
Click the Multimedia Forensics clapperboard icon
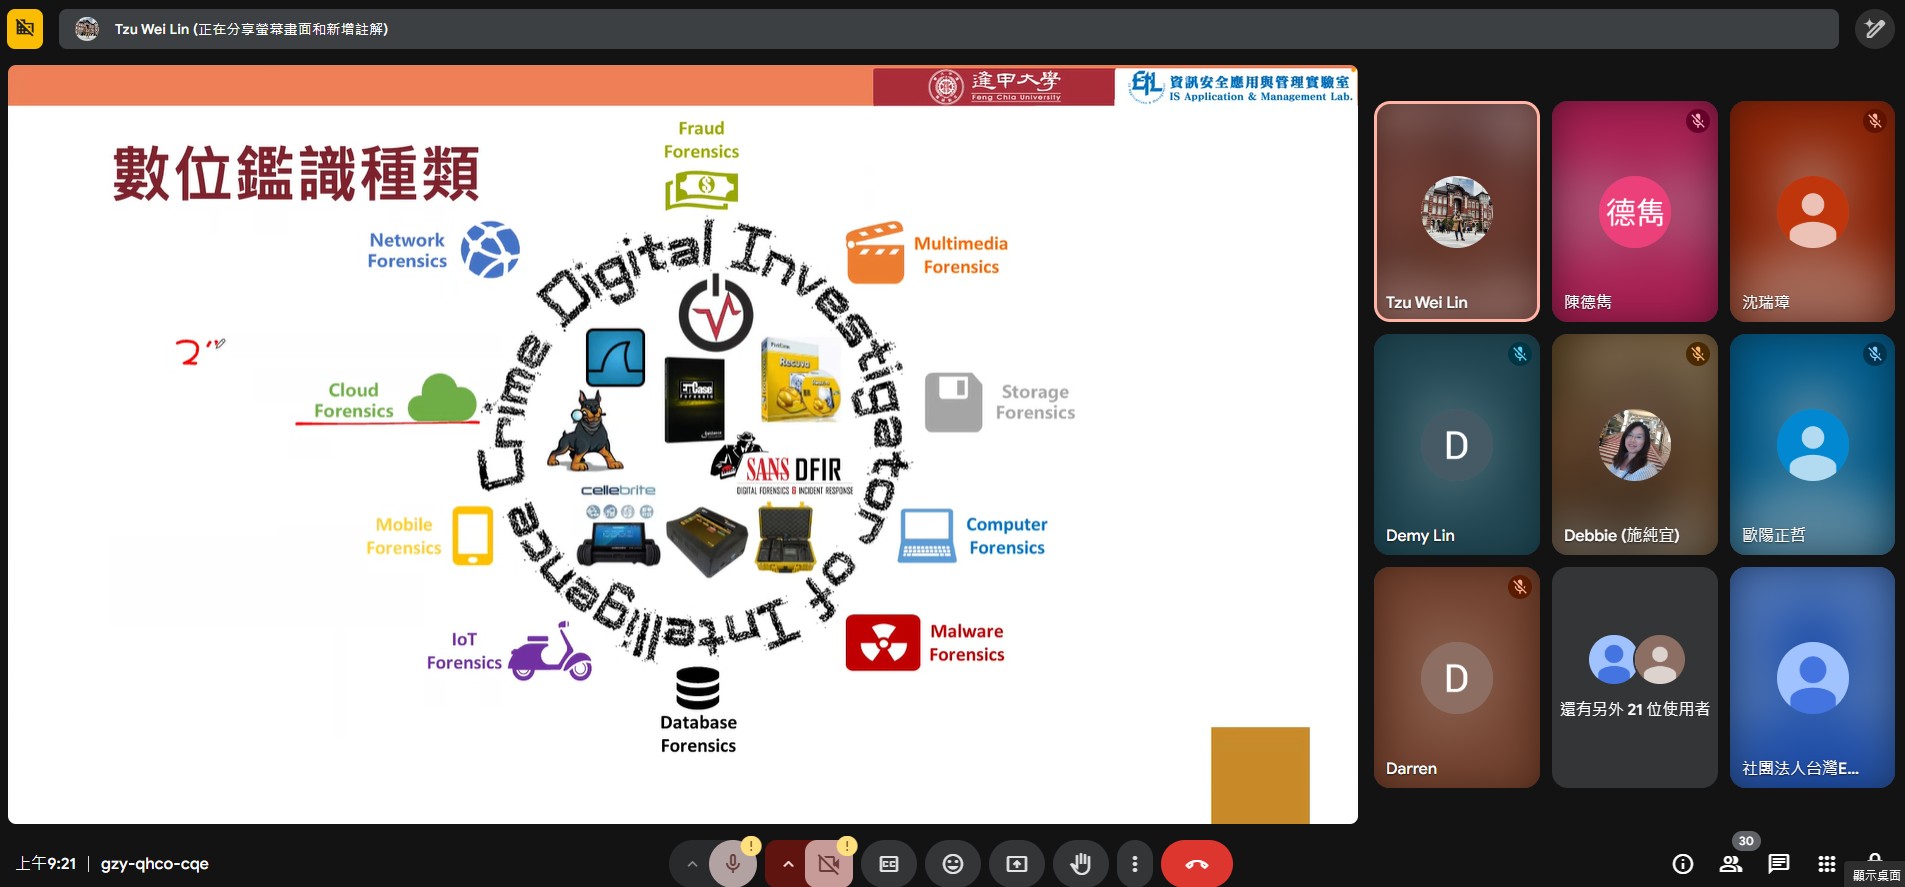875,252
